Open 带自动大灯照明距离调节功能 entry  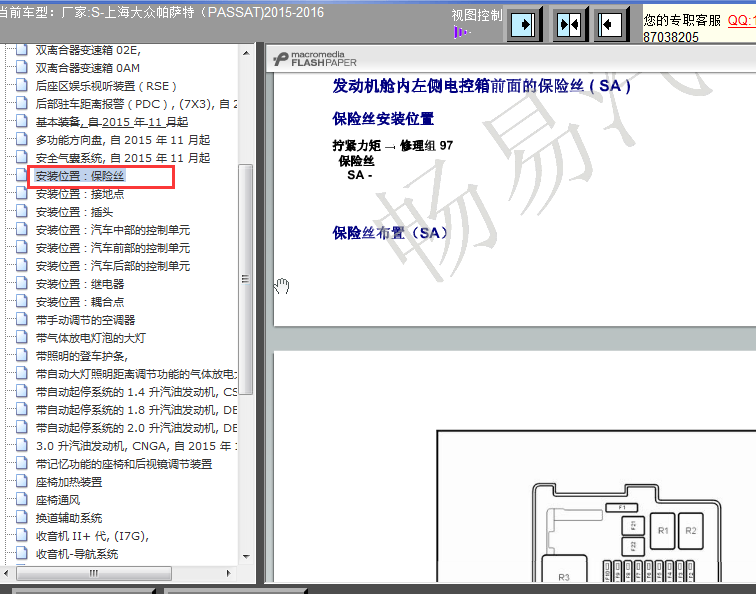tap(136, 374)
